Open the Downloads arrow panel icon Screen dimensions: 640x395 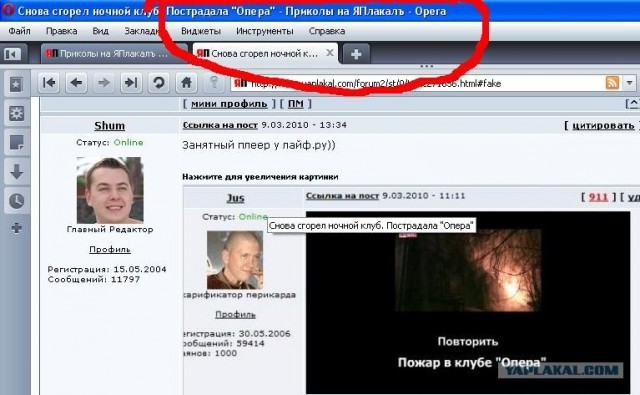click(x=16, y=172)
